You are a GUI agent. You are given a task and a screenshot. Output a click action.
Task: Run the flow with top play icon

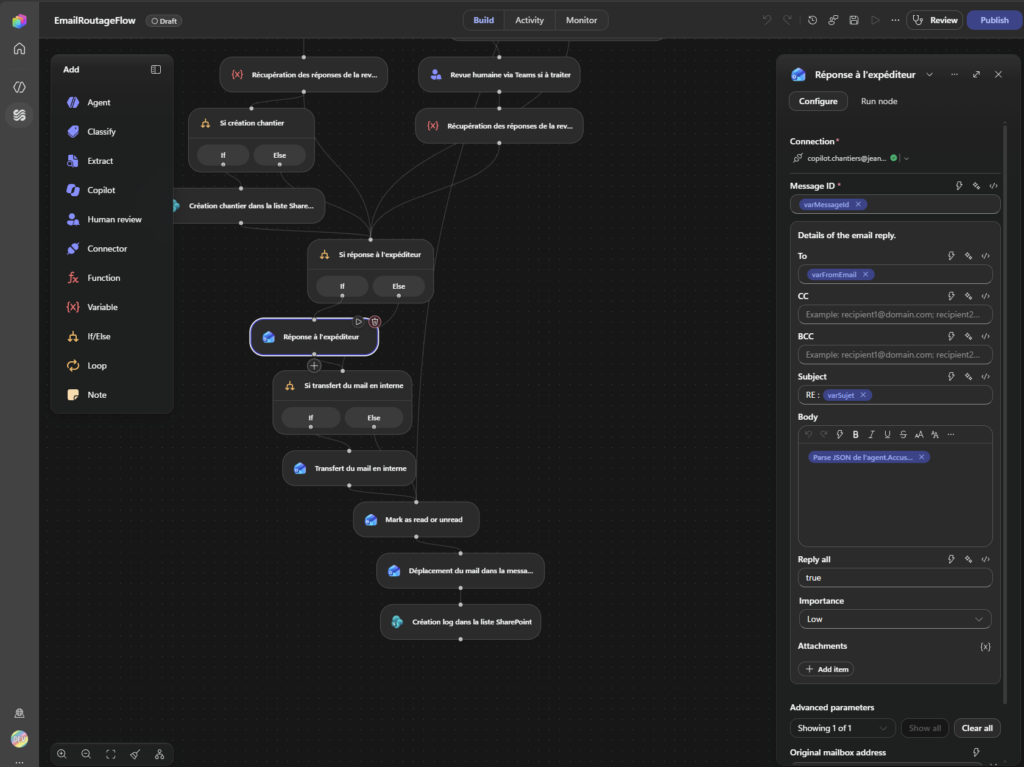pyautogui.click(x=875, y=20)
